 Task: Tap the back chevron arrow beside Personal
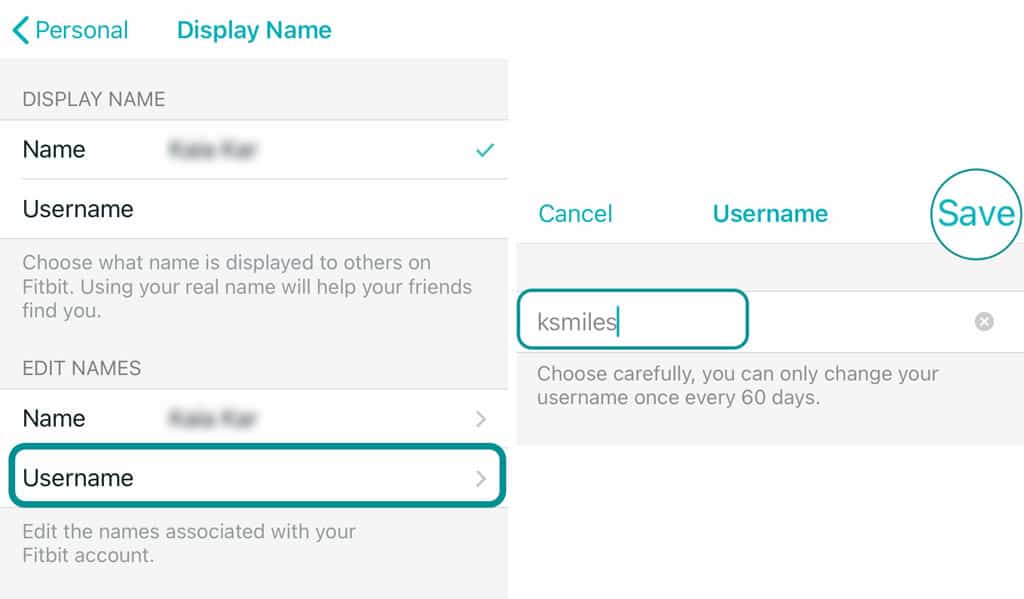pyautogui.click(x=21, y=30)
